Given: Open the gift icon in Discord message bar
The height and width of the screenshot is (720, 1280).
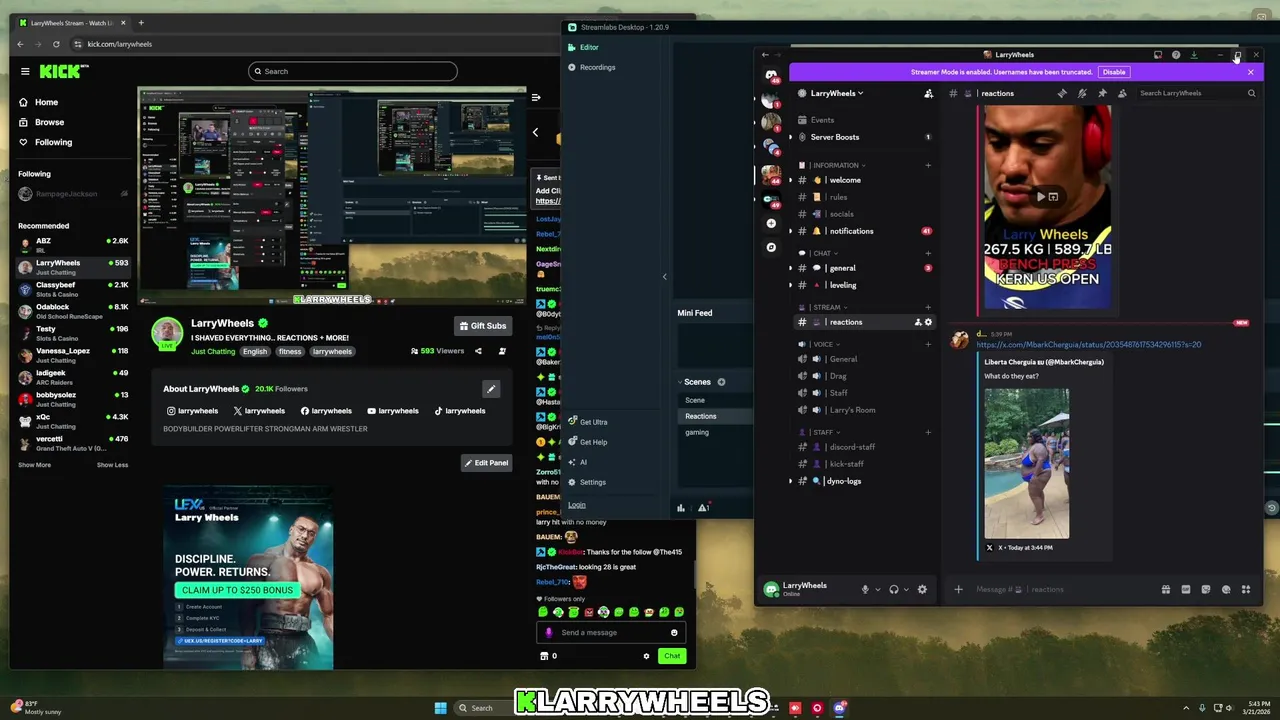Looking at the screenshot, I should tap(1166, 589).
